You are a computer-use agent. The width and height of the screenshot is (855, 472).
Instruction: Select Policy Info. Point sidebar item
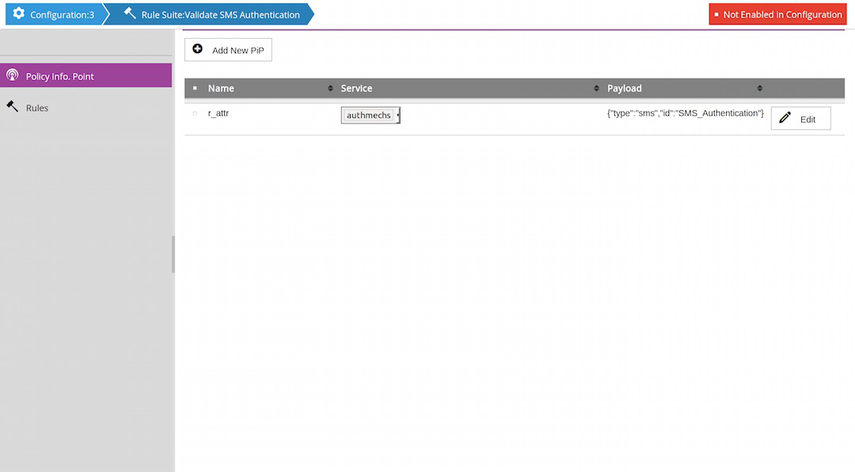[86, 75]
